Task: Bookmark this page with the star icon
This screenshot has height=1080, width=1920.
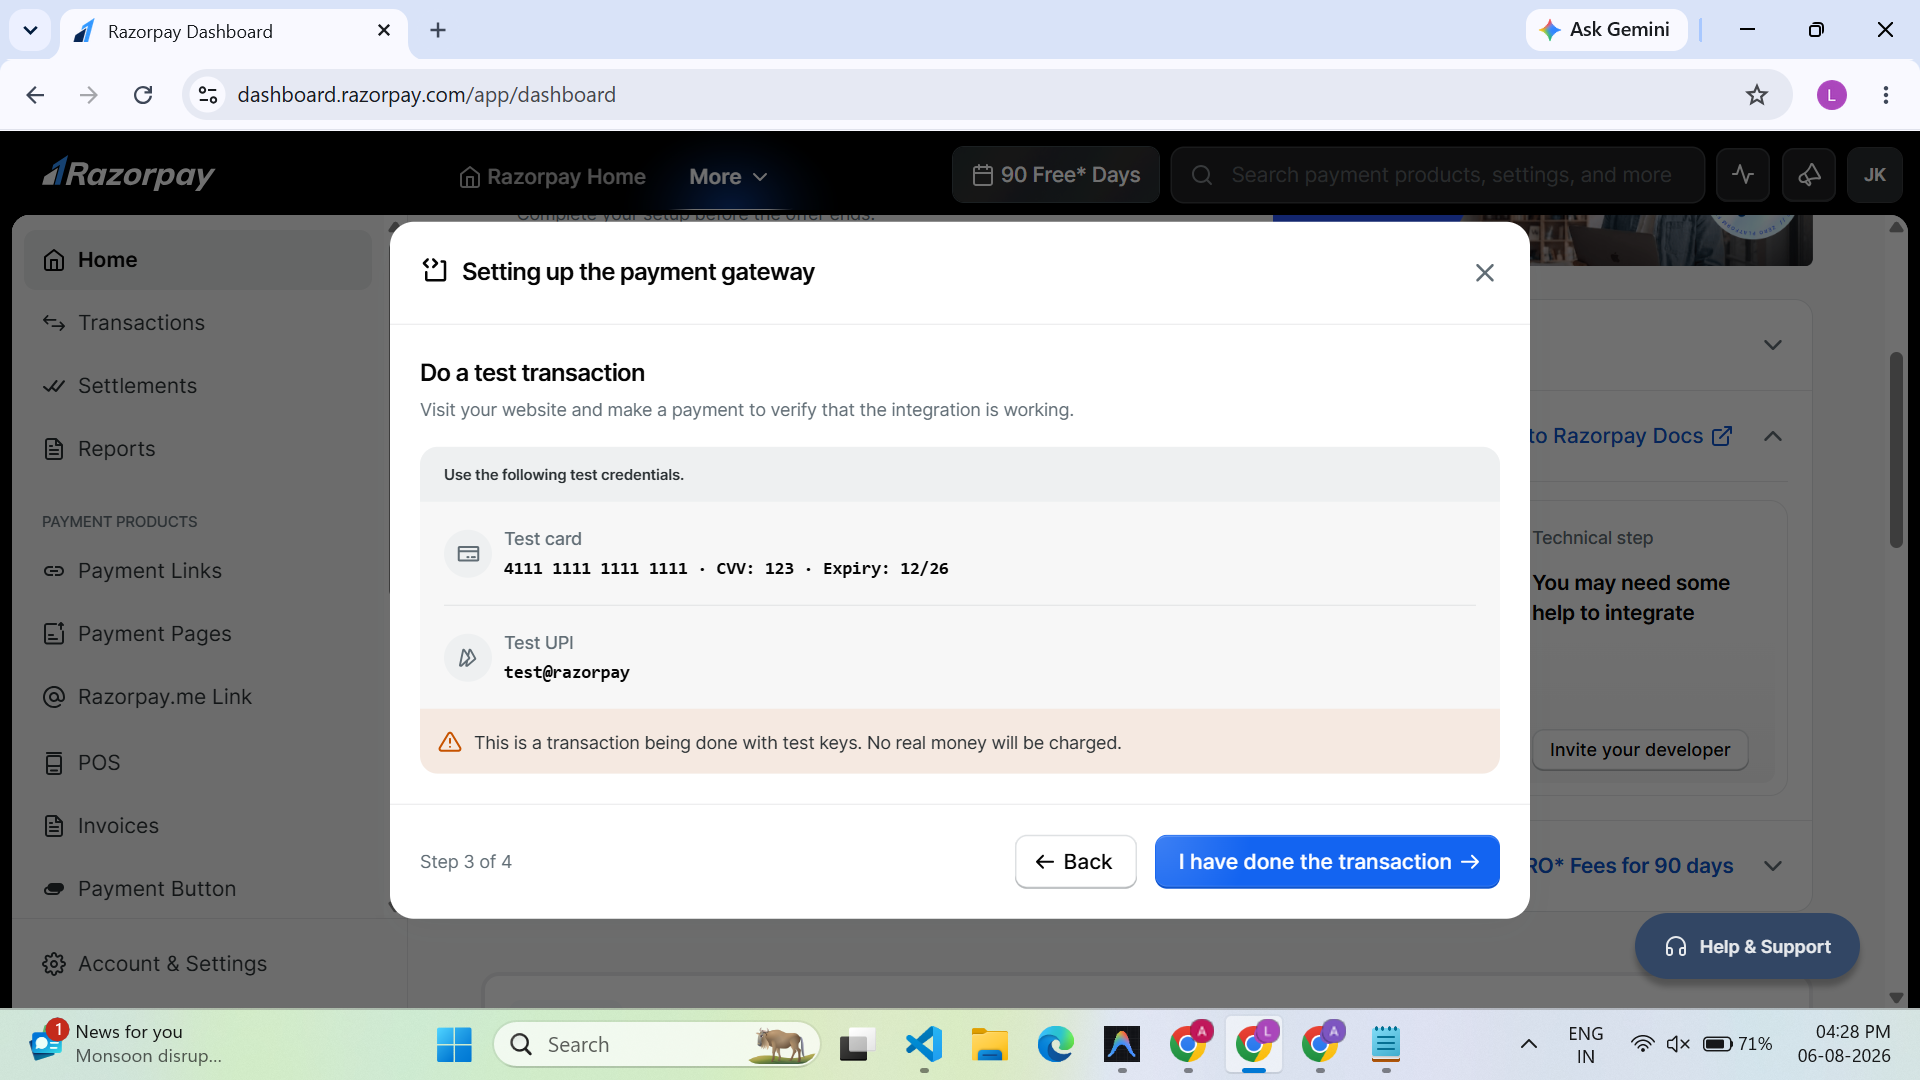Action: tap(1757, 95)
